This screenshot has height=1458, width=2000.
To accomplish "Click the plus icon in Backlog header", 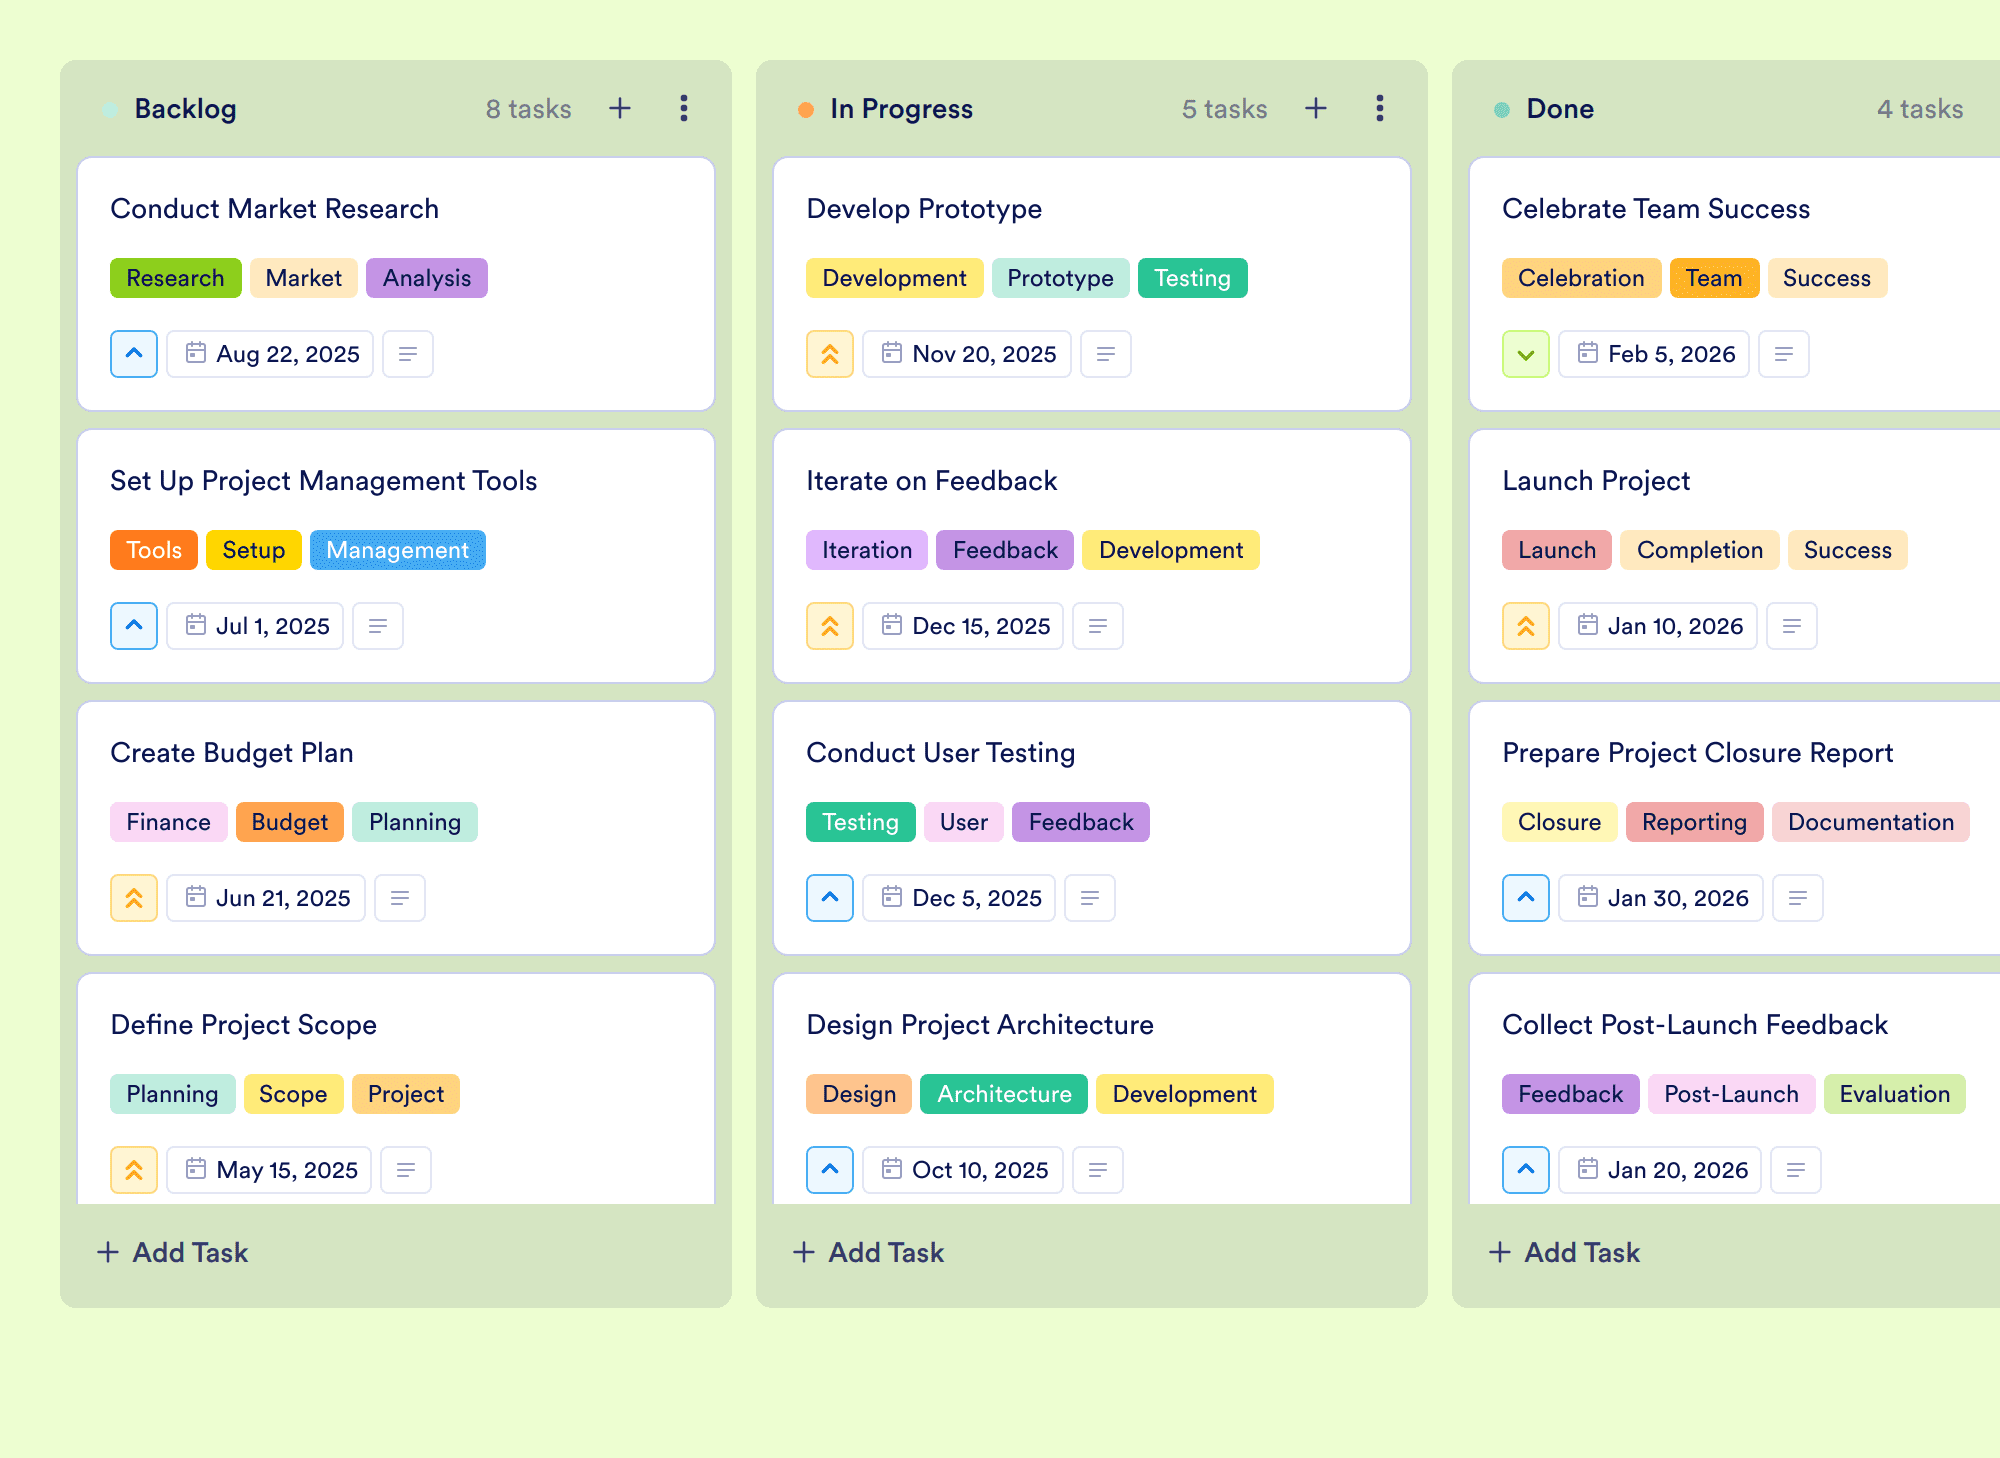I will pos(620,108).
